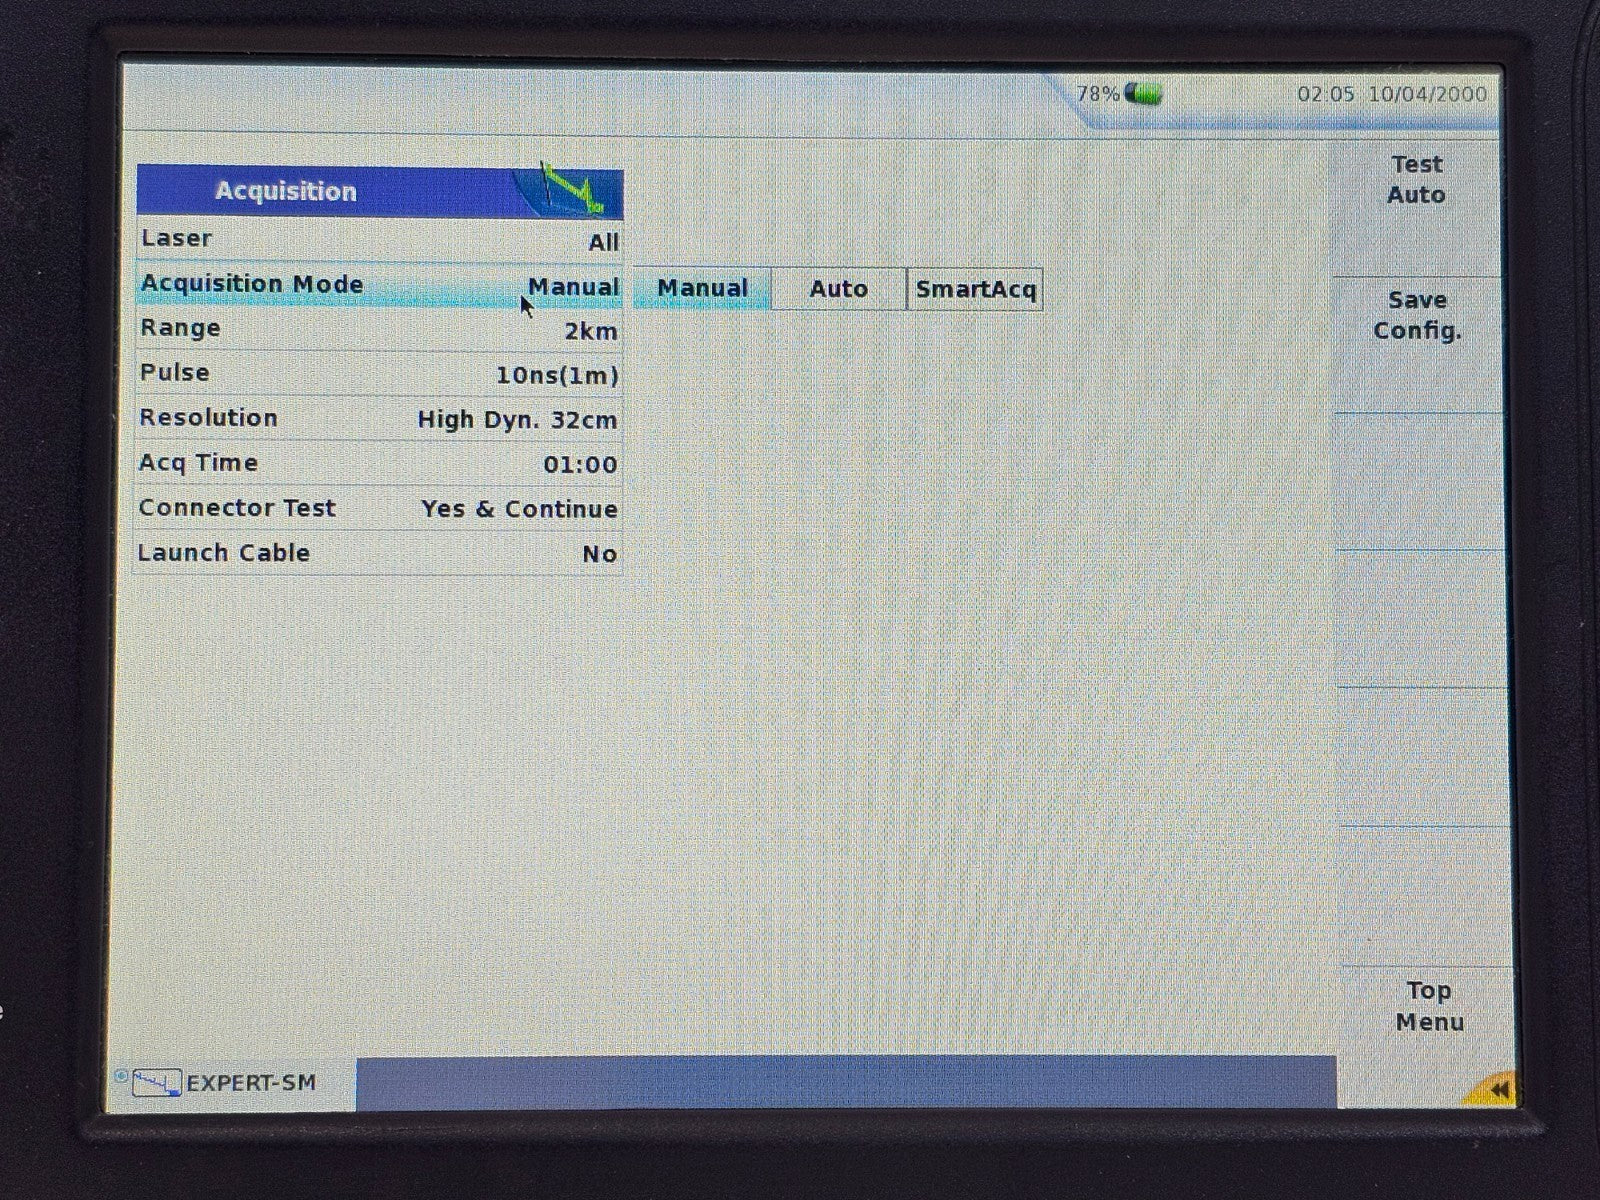Open the Laser setting row
1600x1200 pixels.
click(x=378, y=240)
